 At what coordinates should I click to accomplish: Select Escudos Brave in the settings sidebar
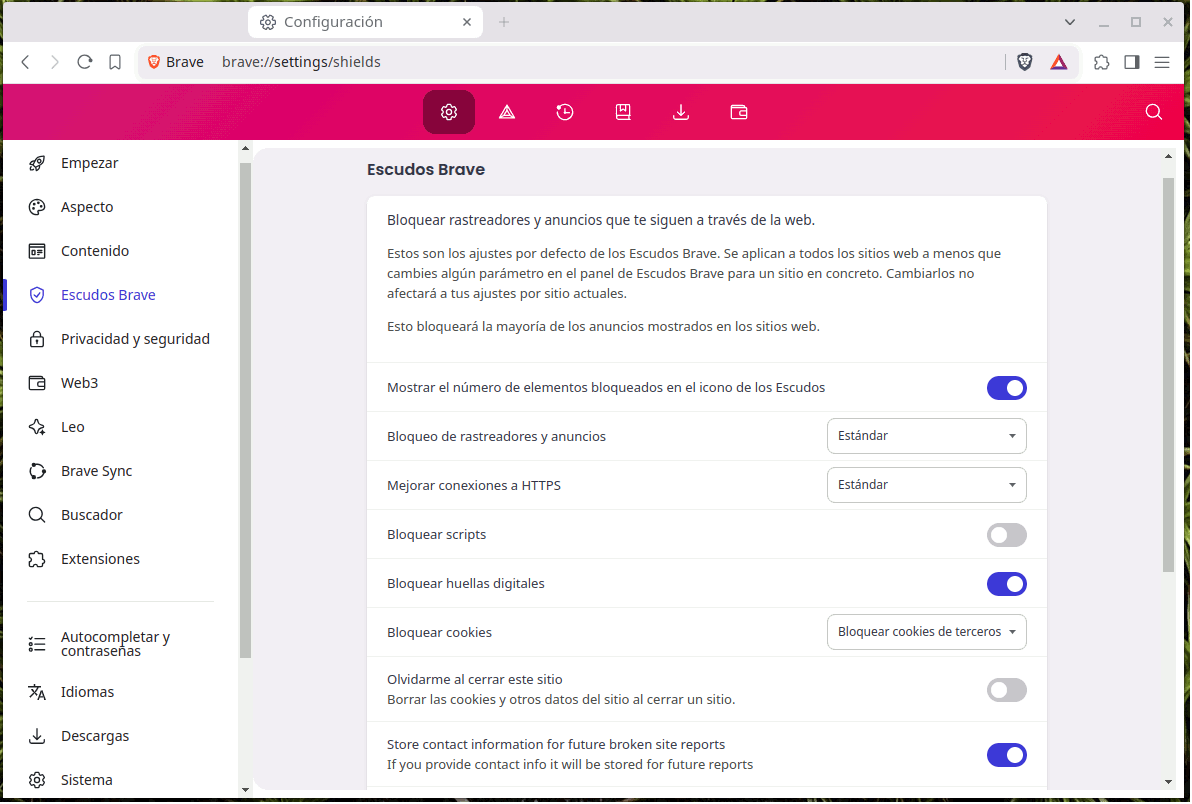[x=108, y=295]
